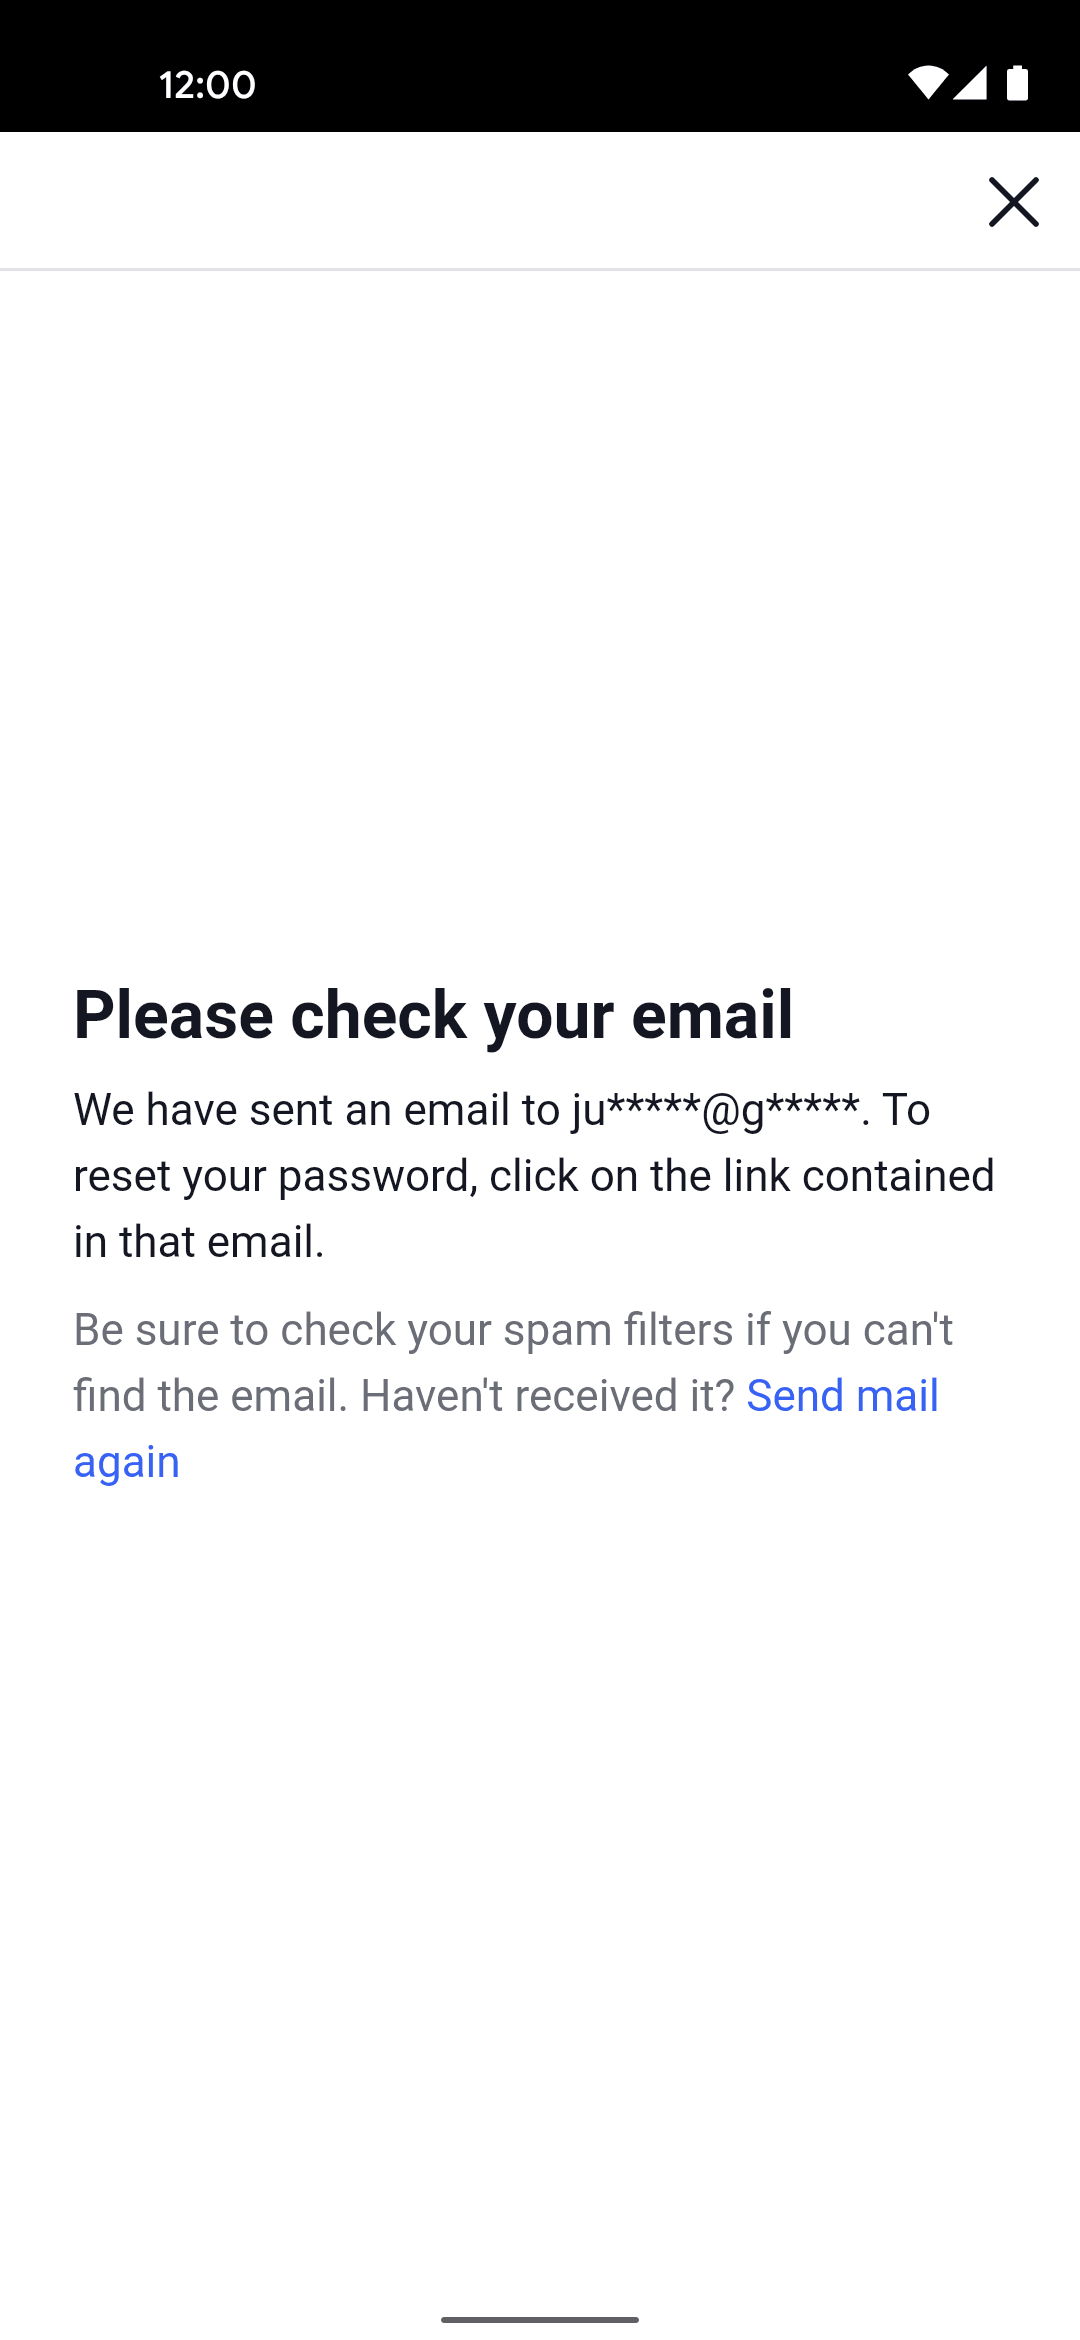This screenshot has height=2340, width=1080.
Task: Tap the word 'Please' in the heading
Action: [173, 1015]
